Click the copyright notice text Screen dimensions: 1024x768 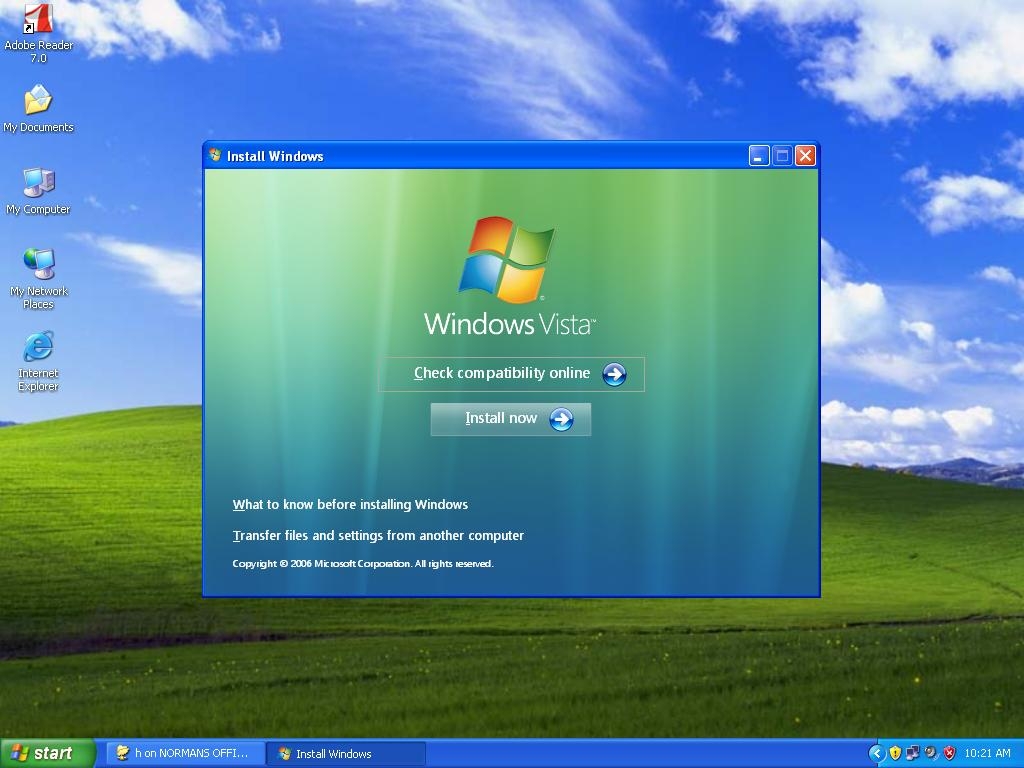363,564
